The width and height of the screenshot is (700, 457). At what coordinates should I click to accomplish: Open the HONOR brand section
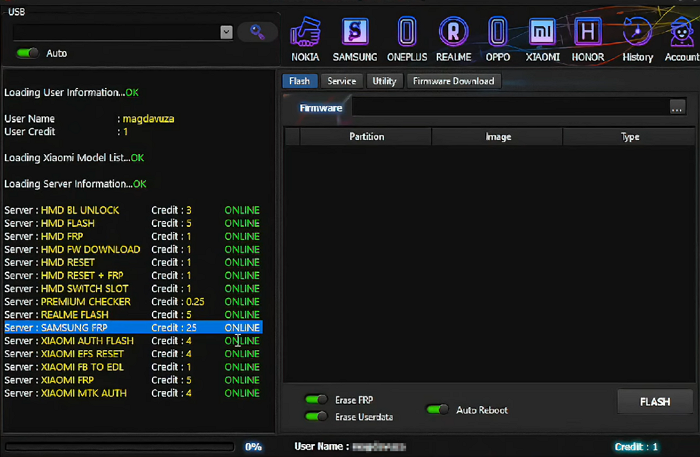point(588,39)
